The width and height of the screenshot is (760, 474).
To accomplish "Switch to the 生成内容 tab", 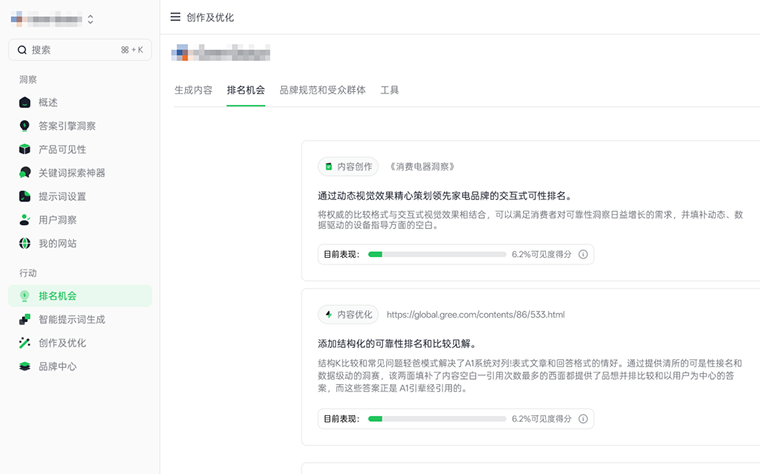I will coord(193,90).
